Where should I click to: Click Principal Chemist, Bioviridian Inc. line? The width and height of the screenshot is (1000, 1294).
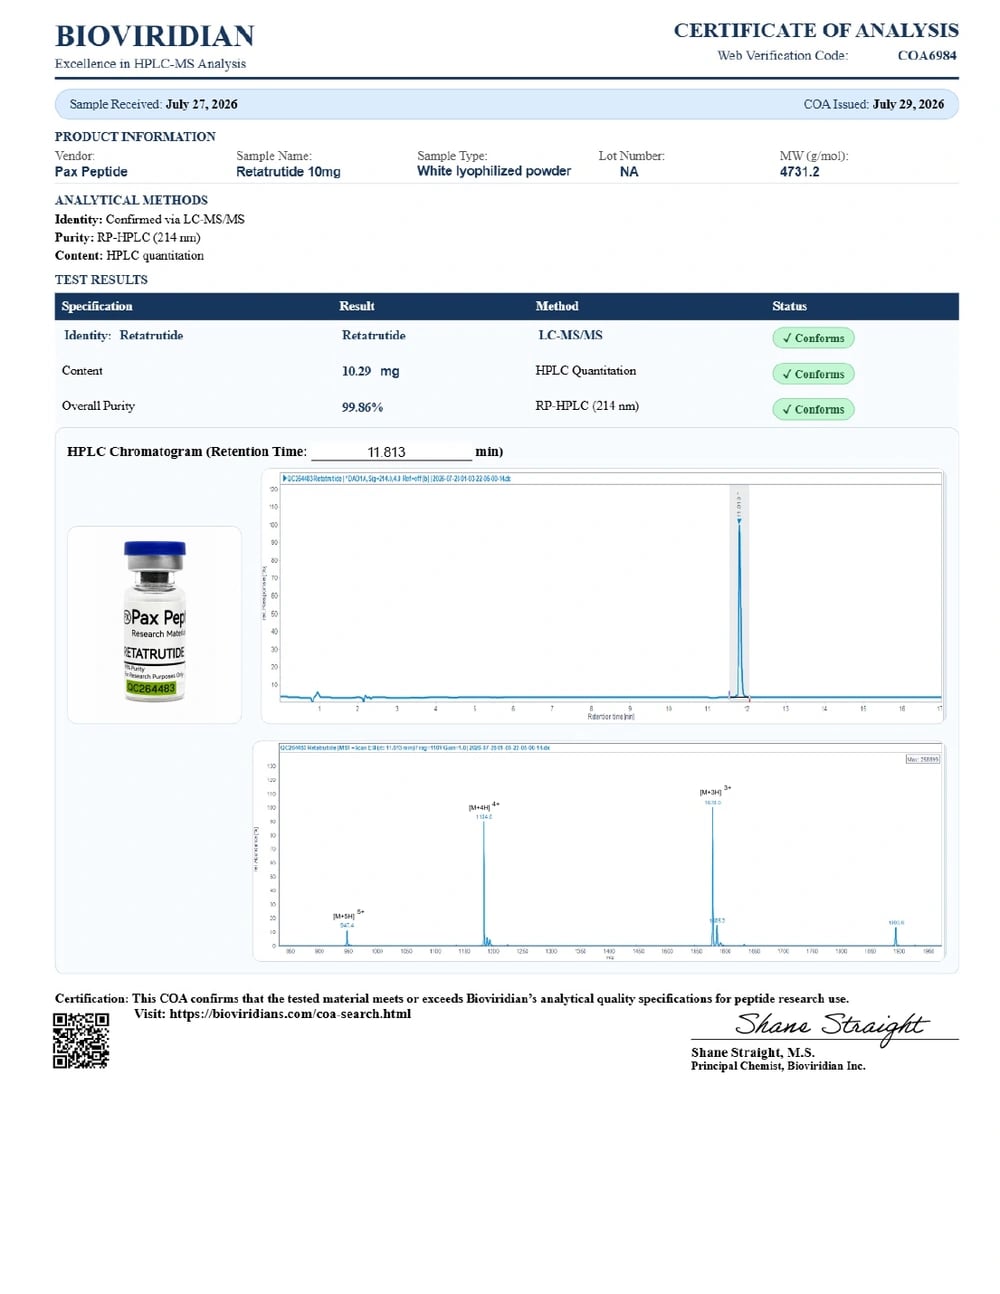point(778,1066)
